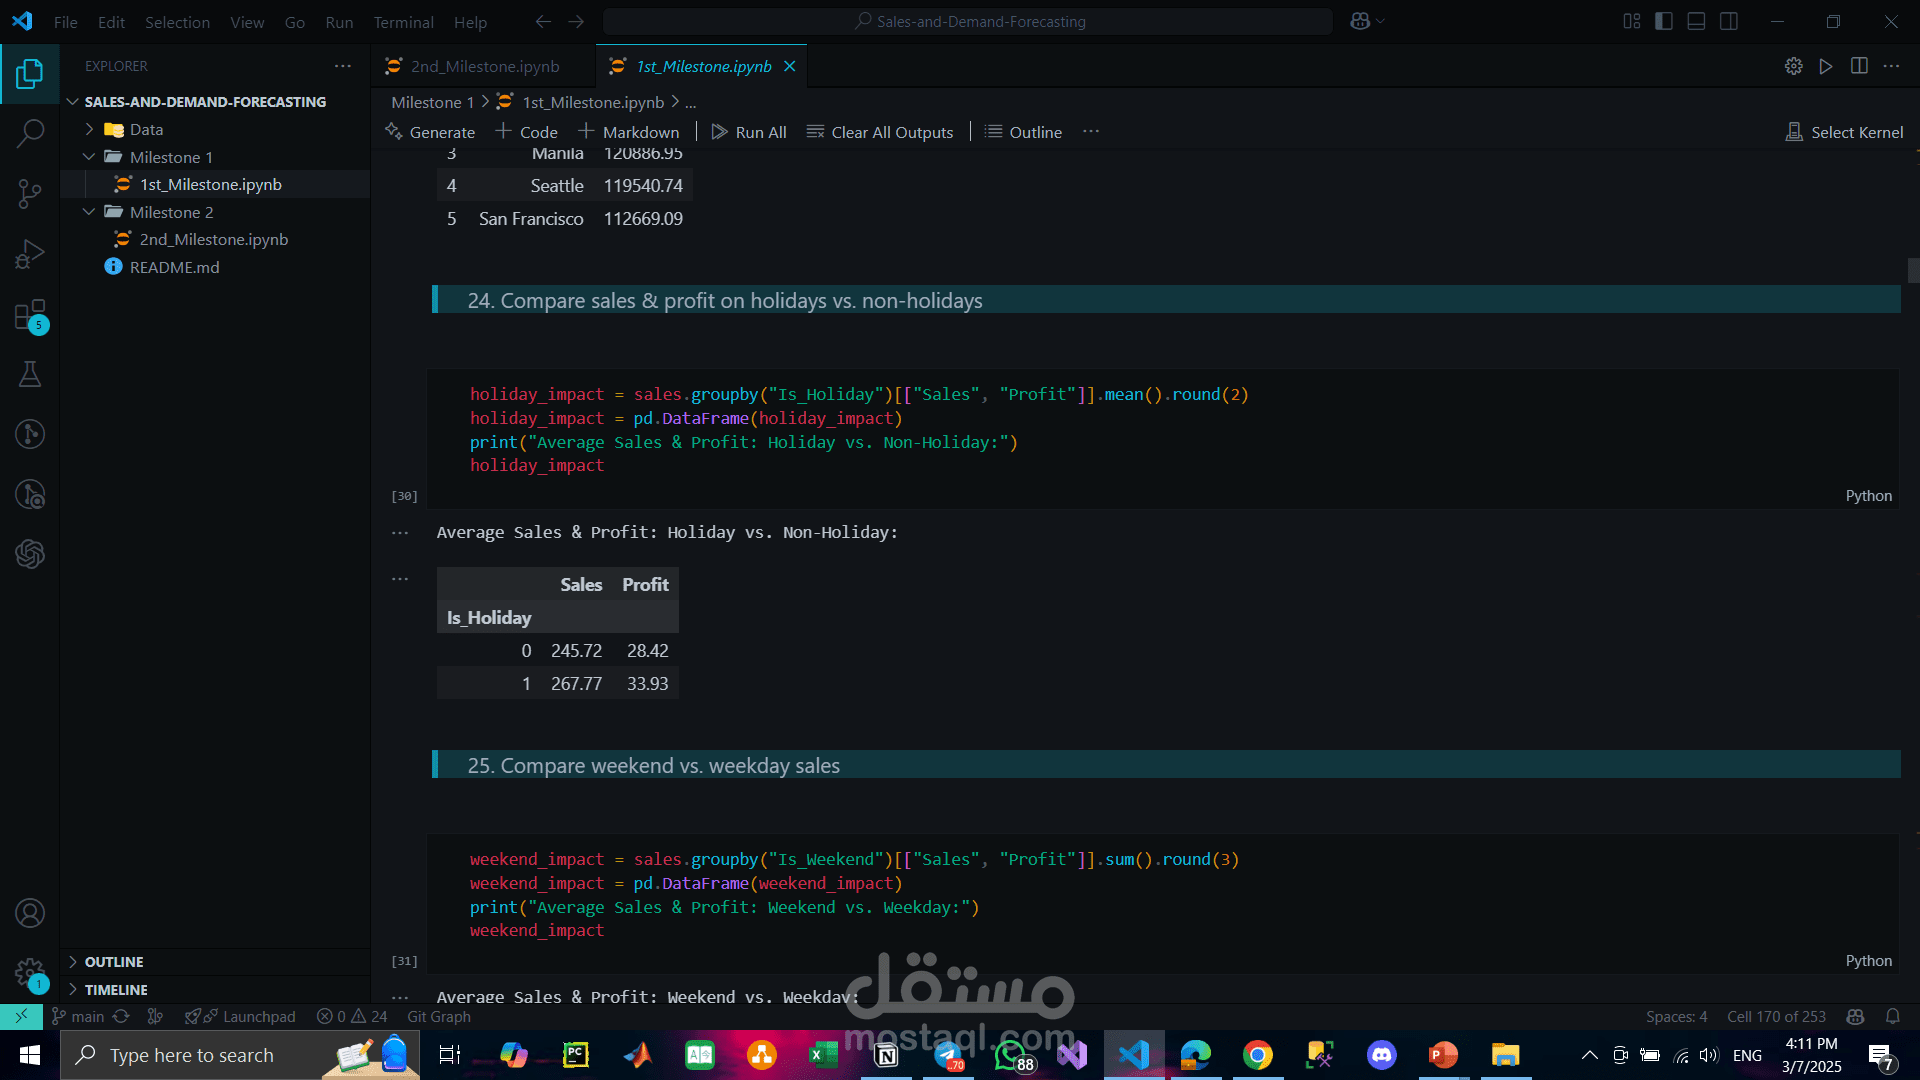Click Select Kernel button
The image size is (1920, 1080).
tap(1844, 132)
